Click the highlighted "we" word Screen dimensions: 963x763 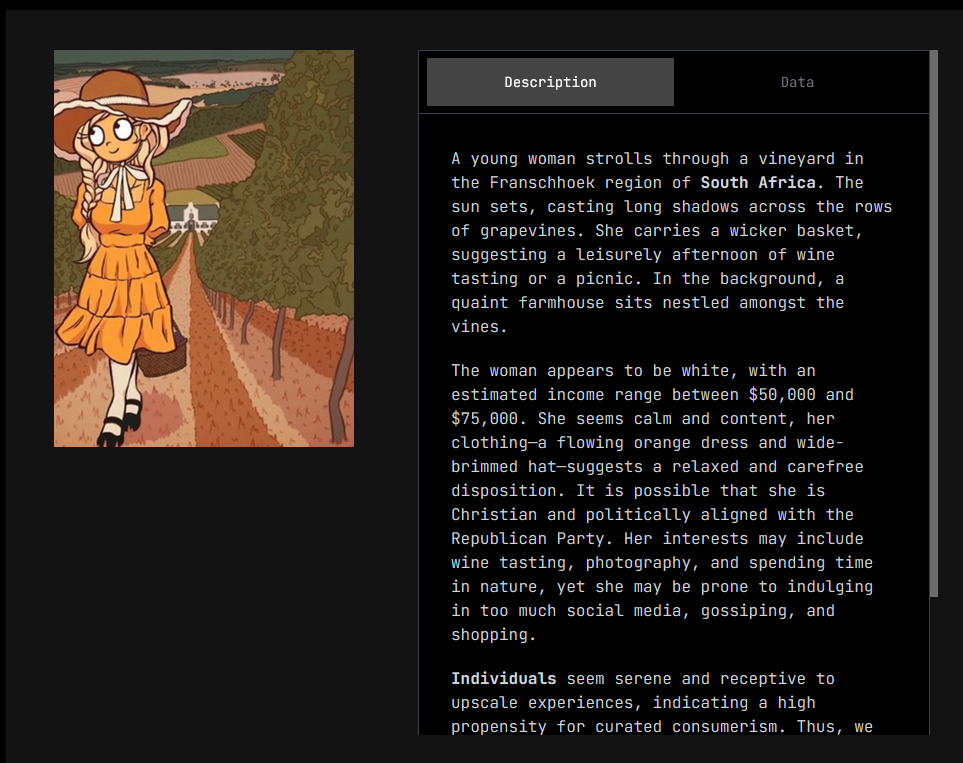point(863,727)
